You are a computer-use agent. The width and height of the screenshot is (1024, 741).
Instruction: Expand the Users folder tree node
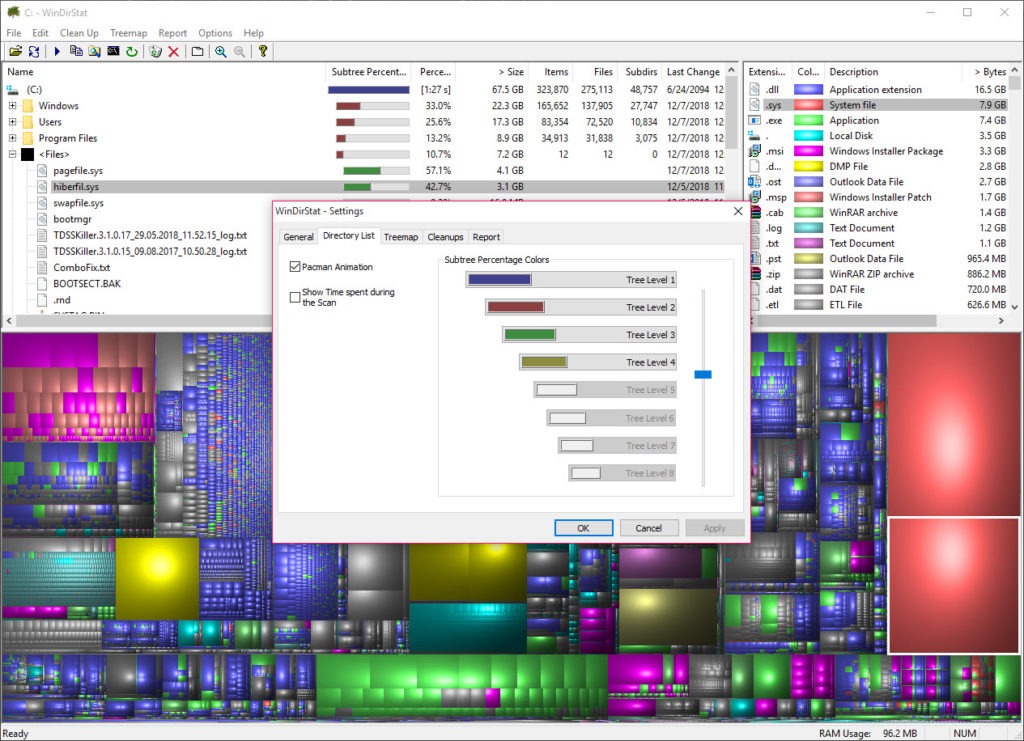[12, 122]
